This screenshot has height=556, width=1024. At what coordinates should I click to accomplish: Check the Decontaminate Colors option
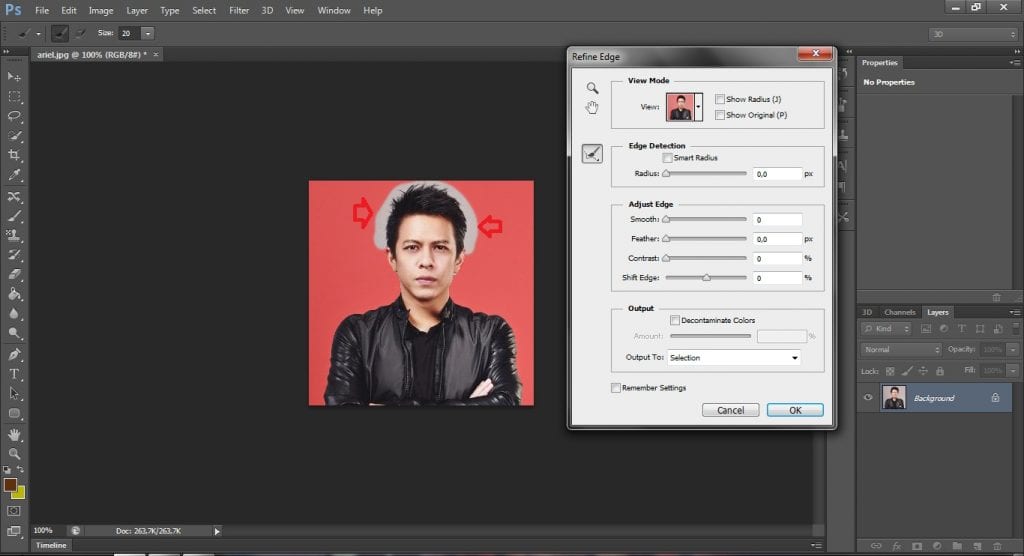675,320
